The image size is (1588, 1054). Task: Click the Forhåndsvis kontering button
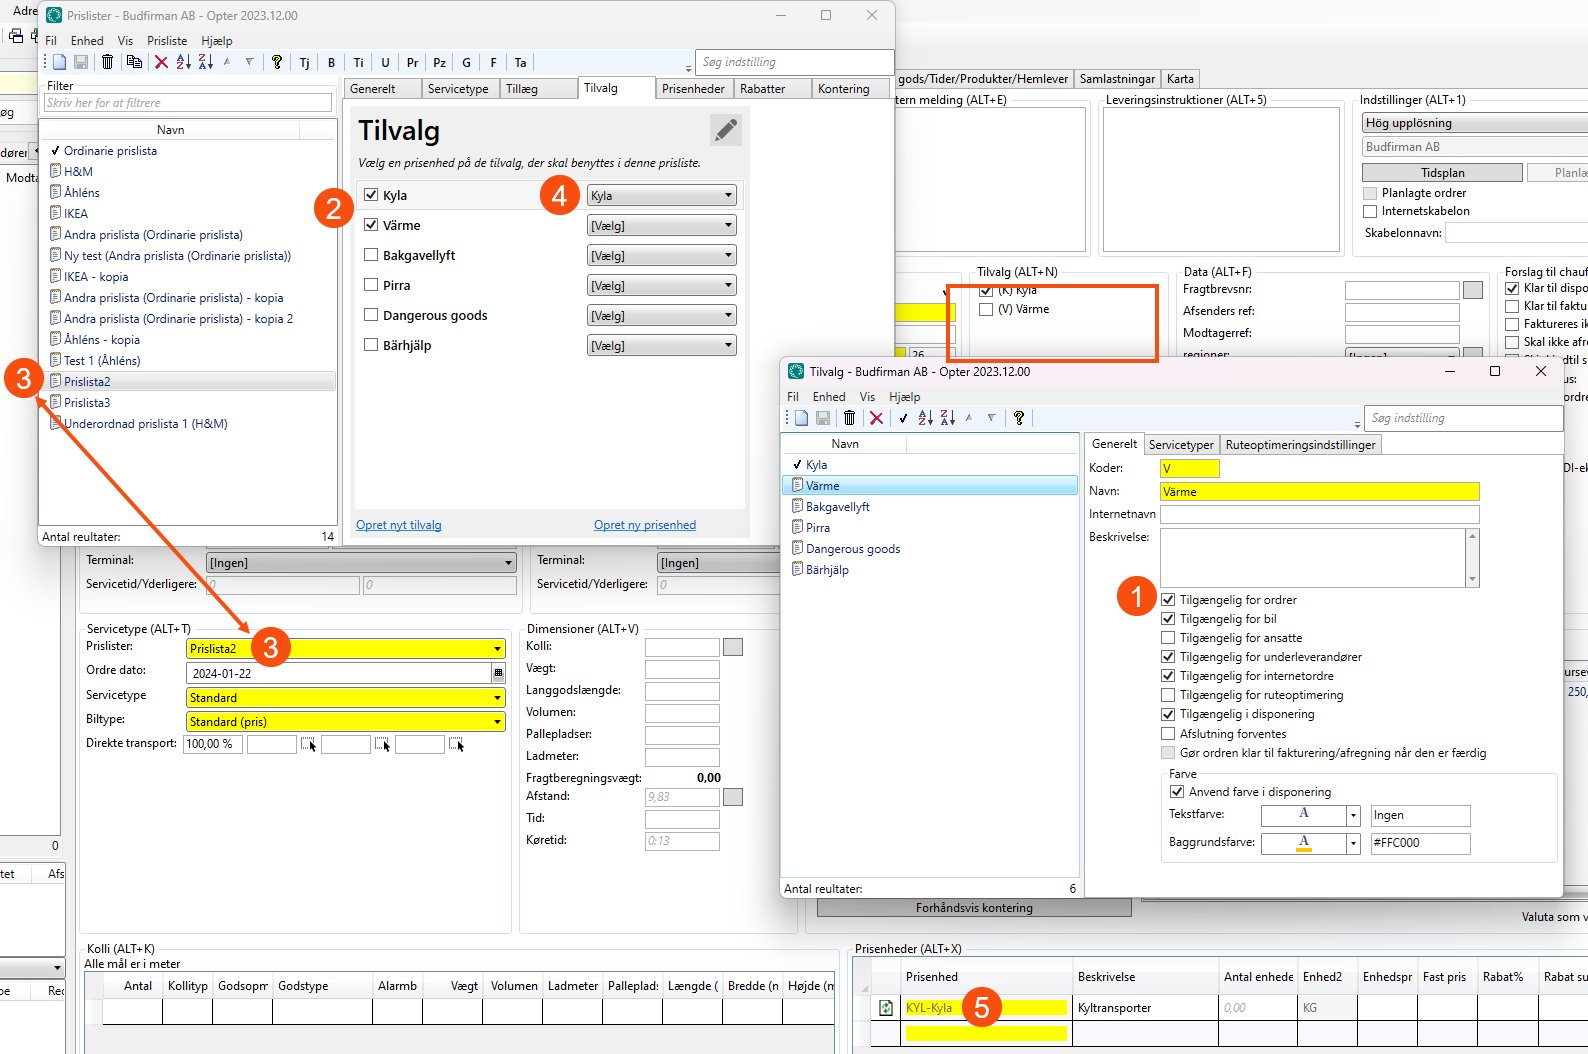click(973, 908)
